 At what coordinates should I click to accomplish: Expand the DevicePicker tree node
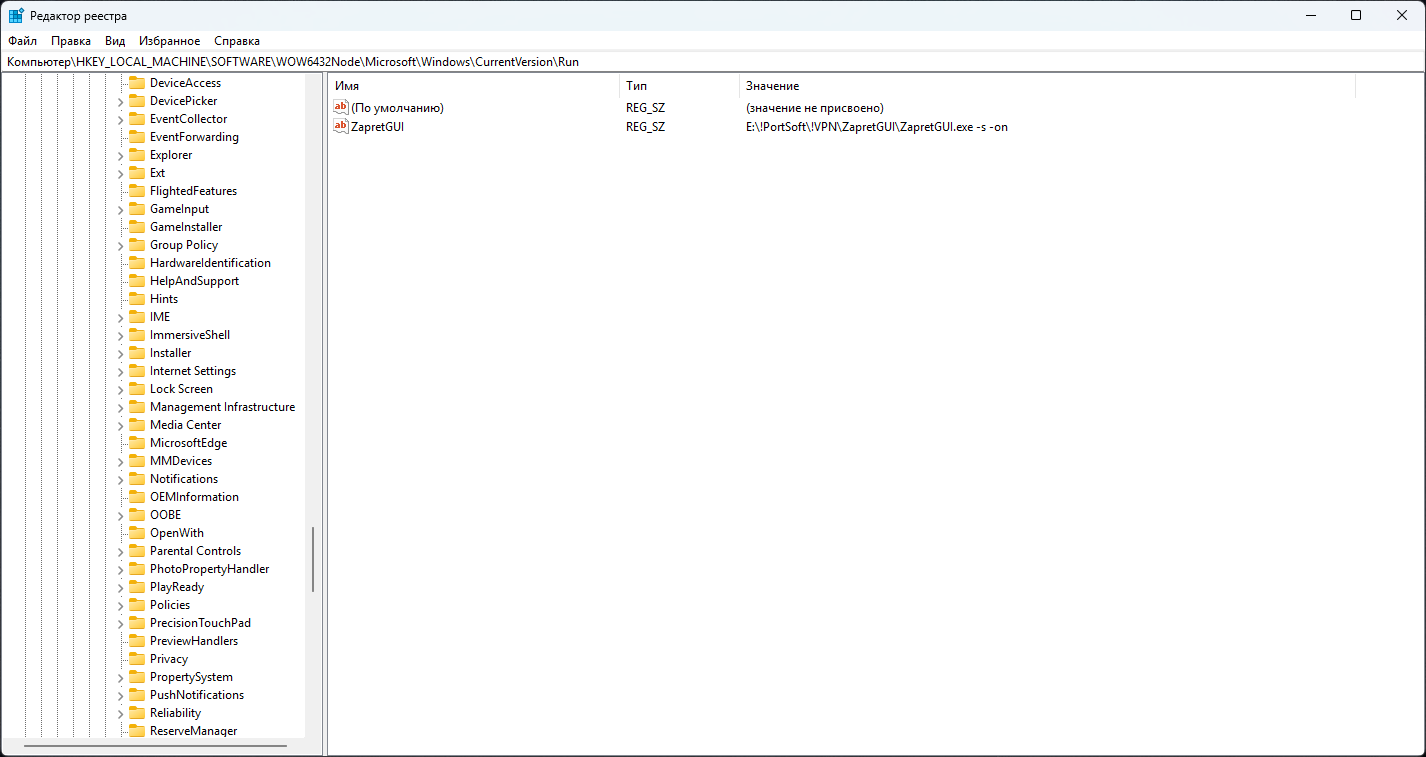[120, 101]
